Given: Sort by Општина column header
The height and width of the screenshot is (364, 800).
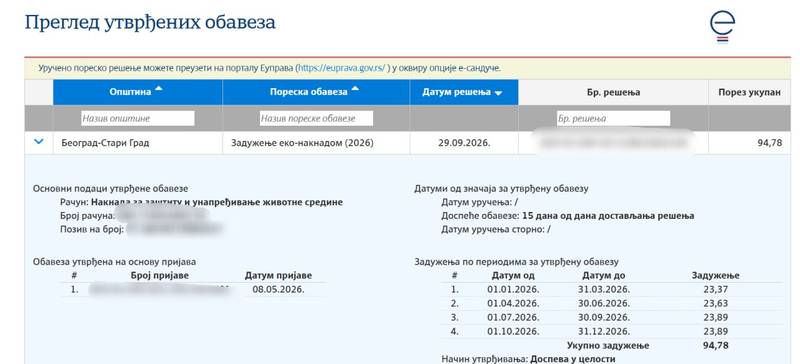Looking at the screenshot, I should pyautogui.click(x=138, y=92).
